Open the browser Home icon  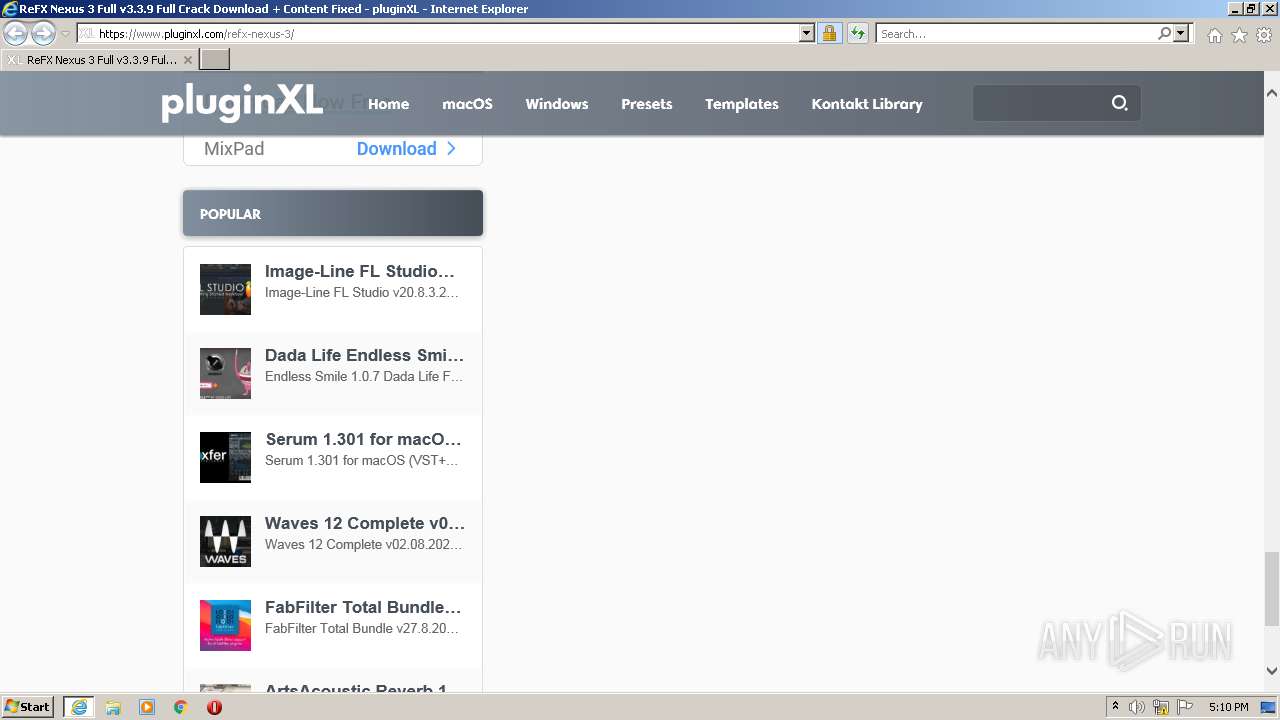click(1214, 35)
